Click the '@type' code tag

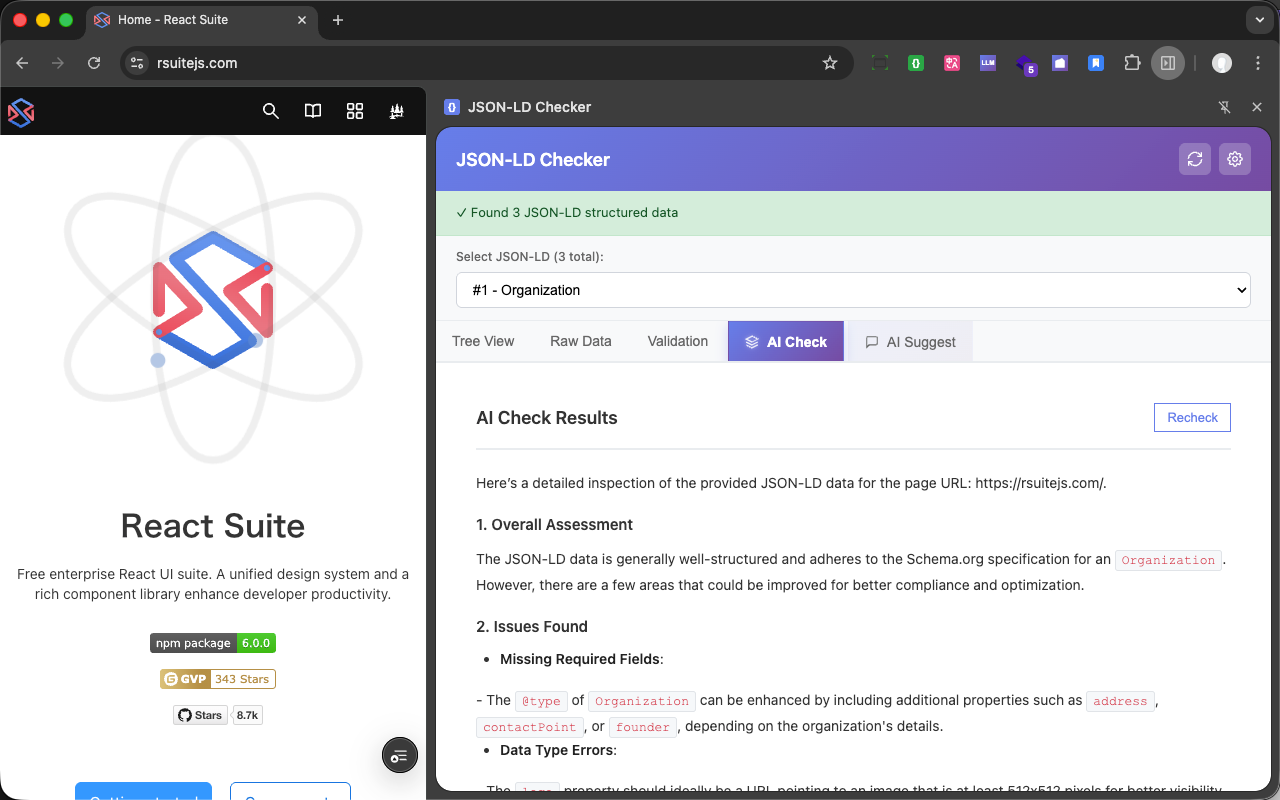[541, 701]
